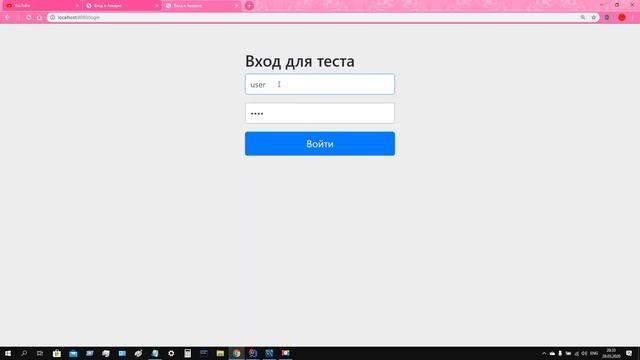Screen dimensions: 640x360
Task: Open the browser home page
Action: [x=39, y=18]
